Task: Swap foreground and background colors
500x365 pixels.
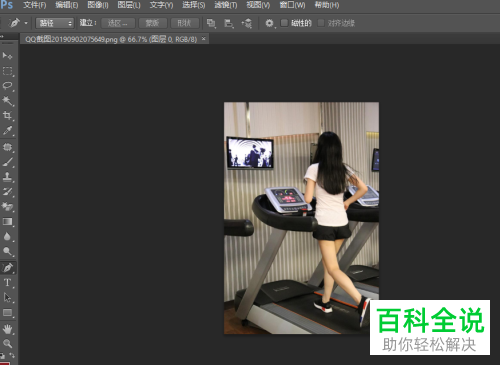Action: (12, 355)
